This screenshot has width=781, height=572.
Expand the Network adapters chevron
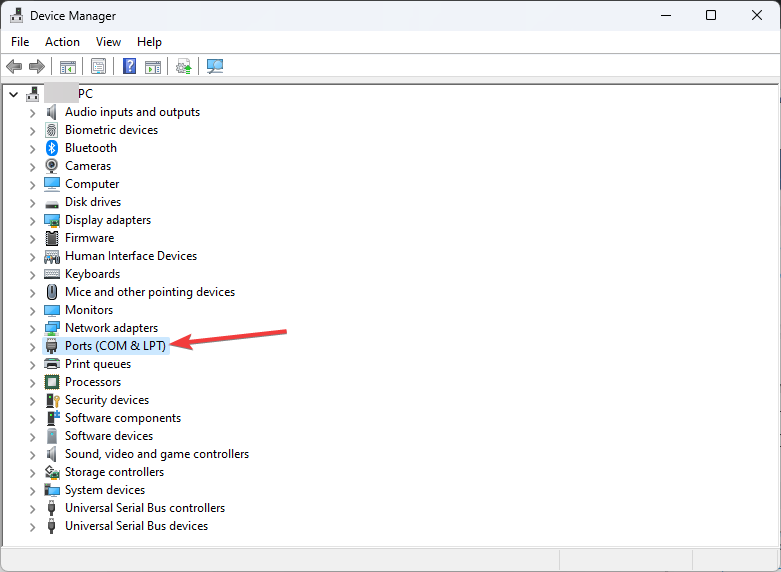(x=32, y=329)
